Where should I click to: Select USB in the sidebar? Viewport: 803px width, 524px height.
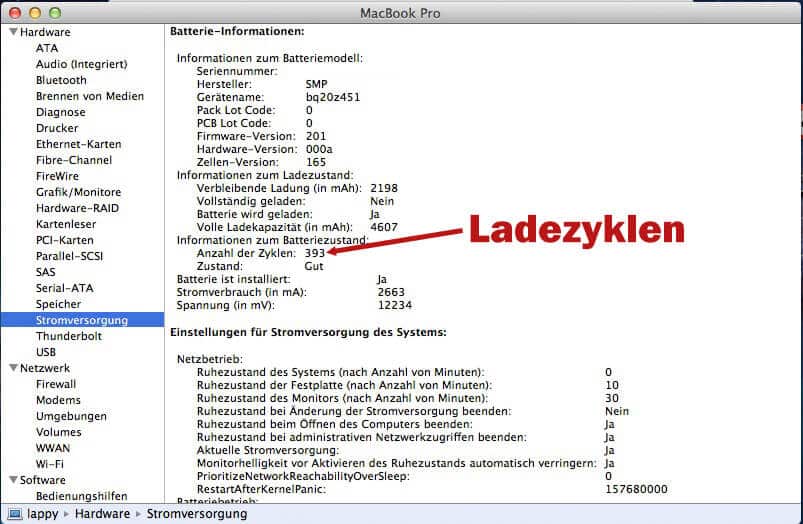[46, 352]
